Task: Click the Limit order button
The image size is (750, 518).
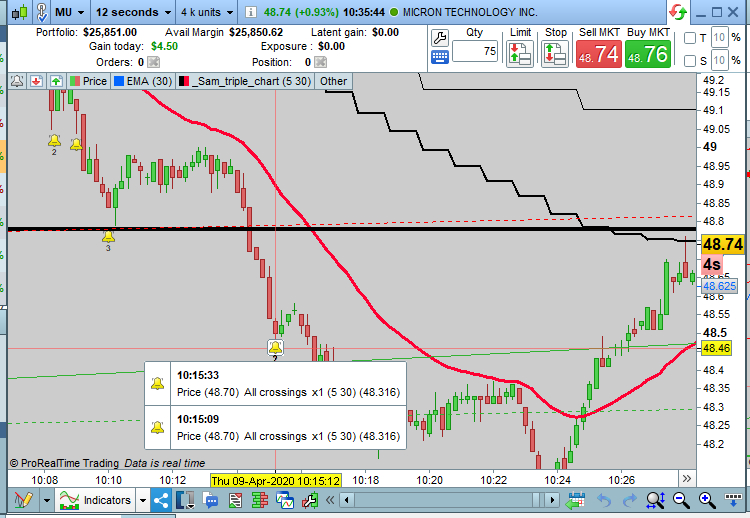Action: coord(520,54)
